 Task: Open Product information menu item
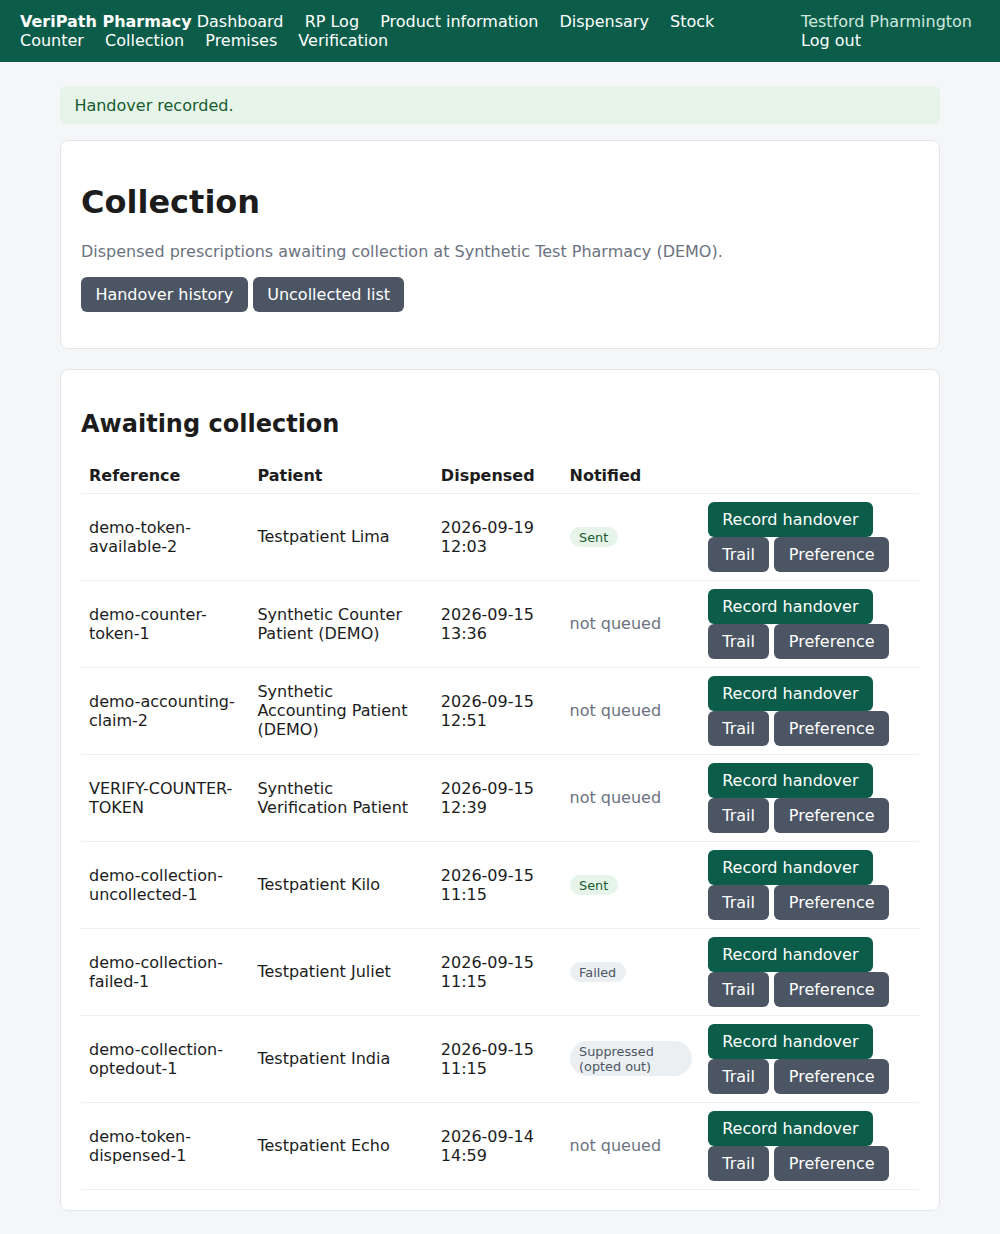point(459,21)
